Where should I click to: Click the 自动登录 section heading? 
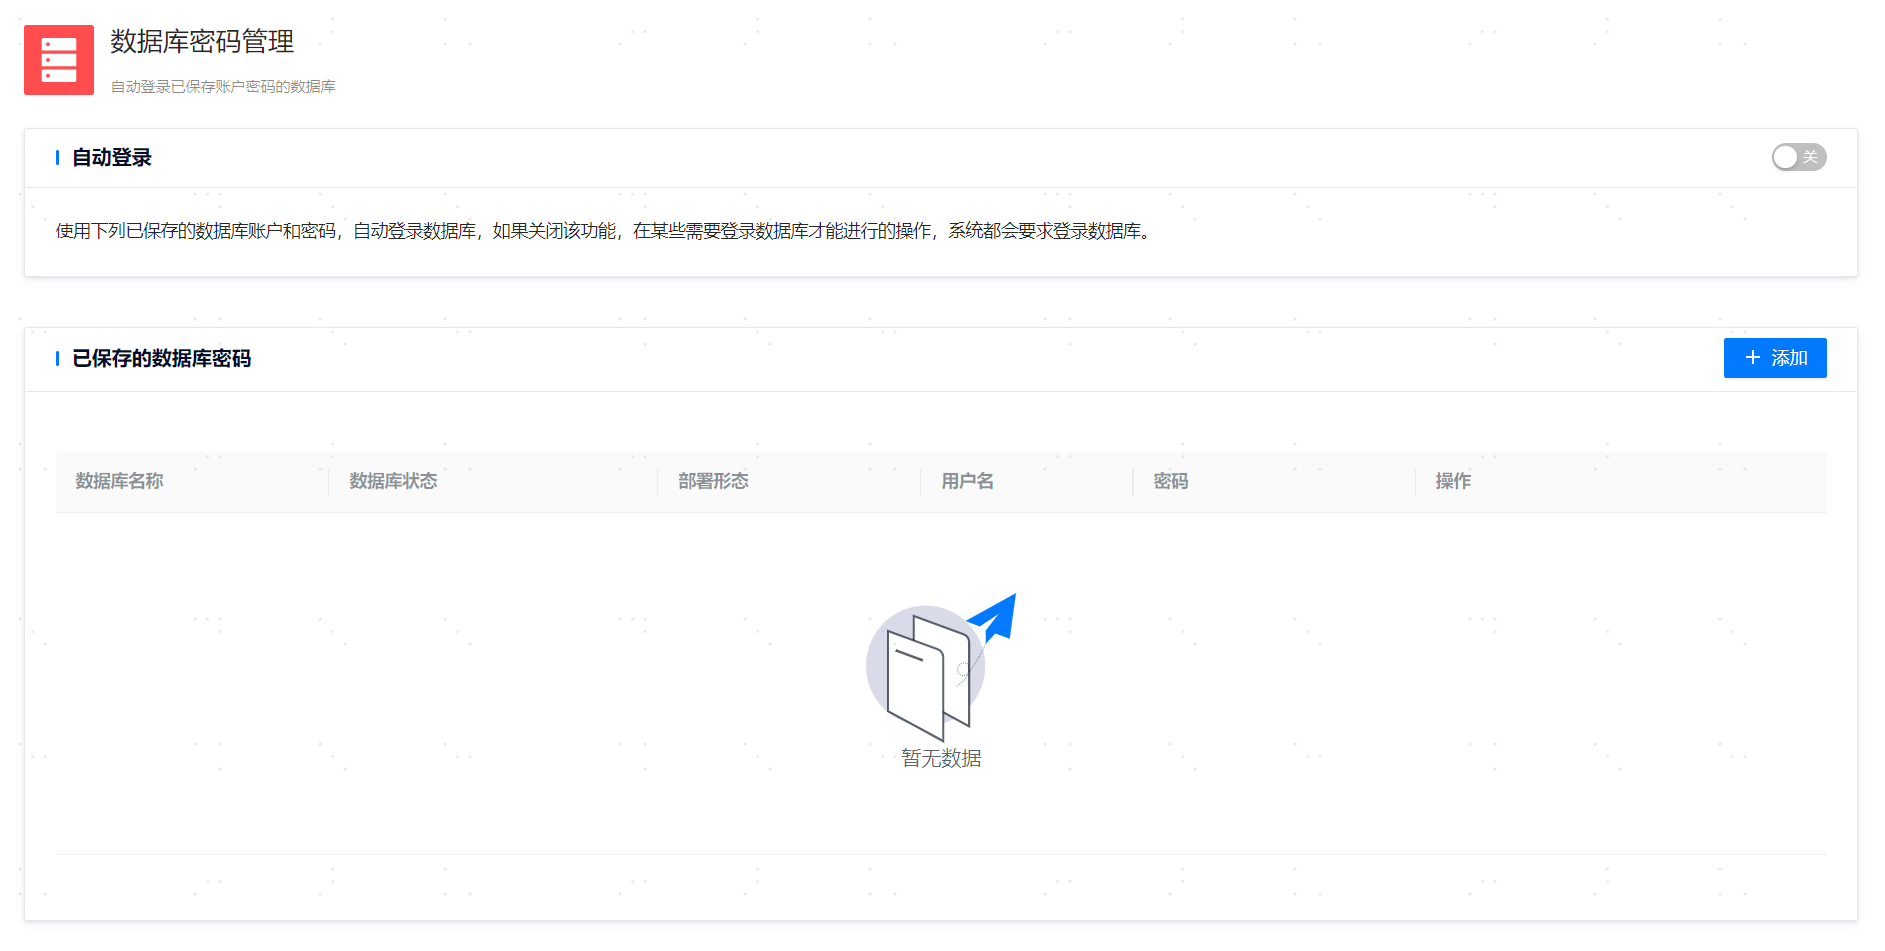coord(112,158)
